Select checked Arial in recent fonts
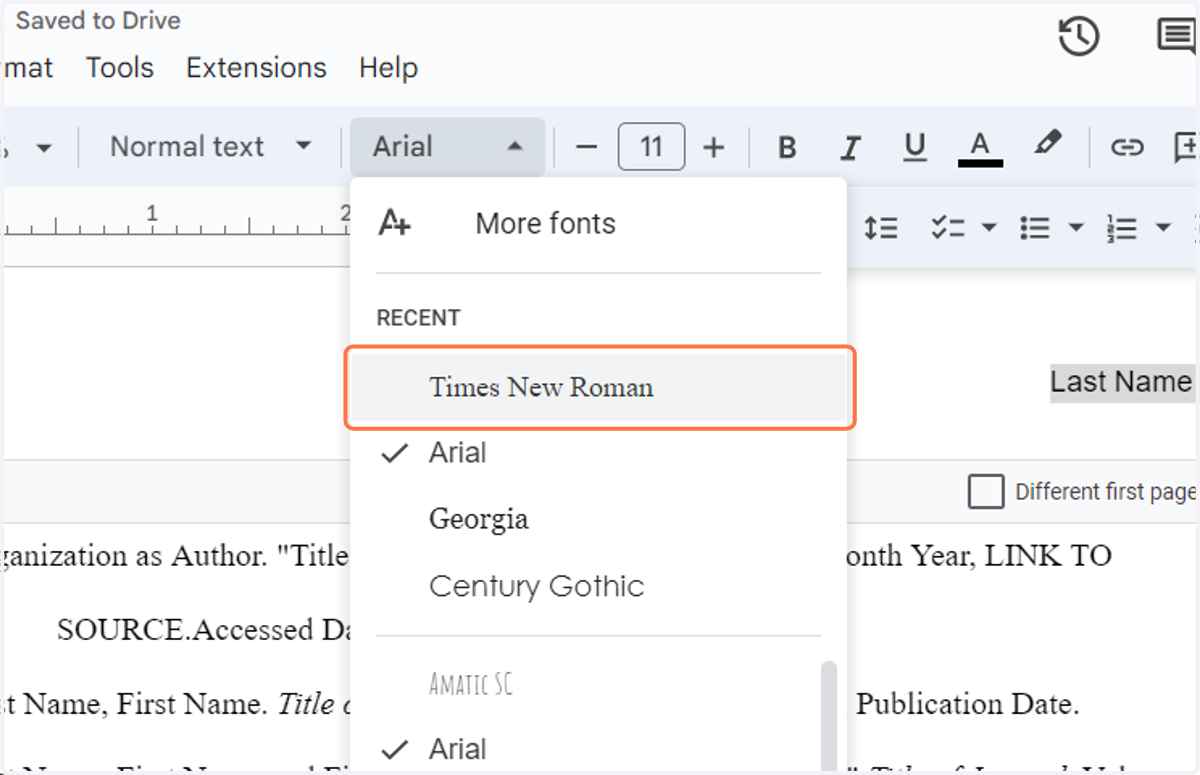1200x775 pixels. point(598,453)
